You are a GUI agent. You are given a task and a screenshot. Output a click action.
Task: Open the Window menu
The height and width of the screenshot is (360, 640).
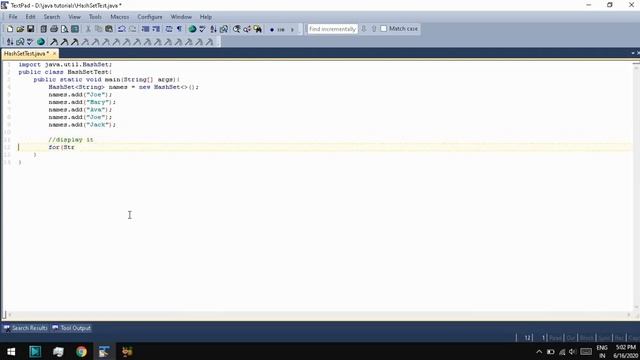181,17
